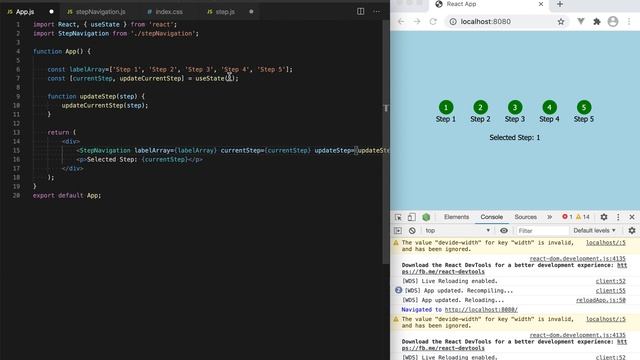Viewport: 640px width, 360px height.
Task: Click the unsaved dot on App.js tab
Action: pyautogui.click(x=51, y=12)
